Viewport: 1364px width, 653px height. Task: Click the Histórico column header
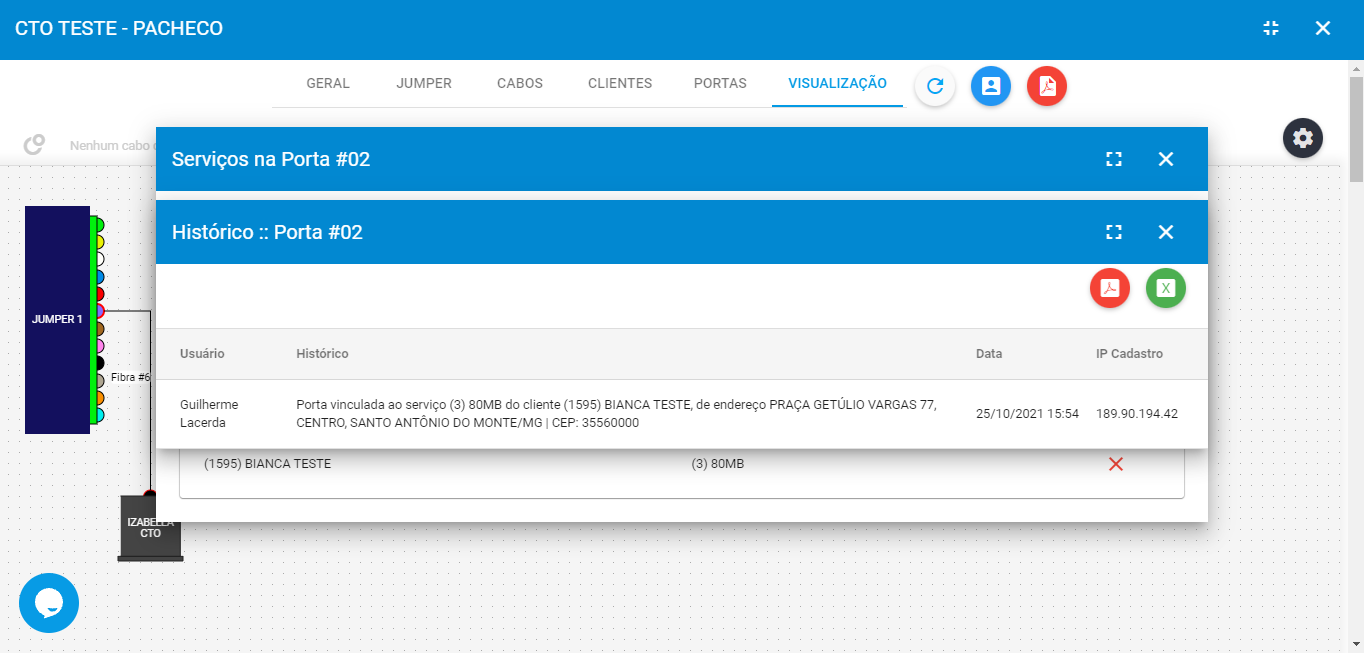click(x=322, y=354)
